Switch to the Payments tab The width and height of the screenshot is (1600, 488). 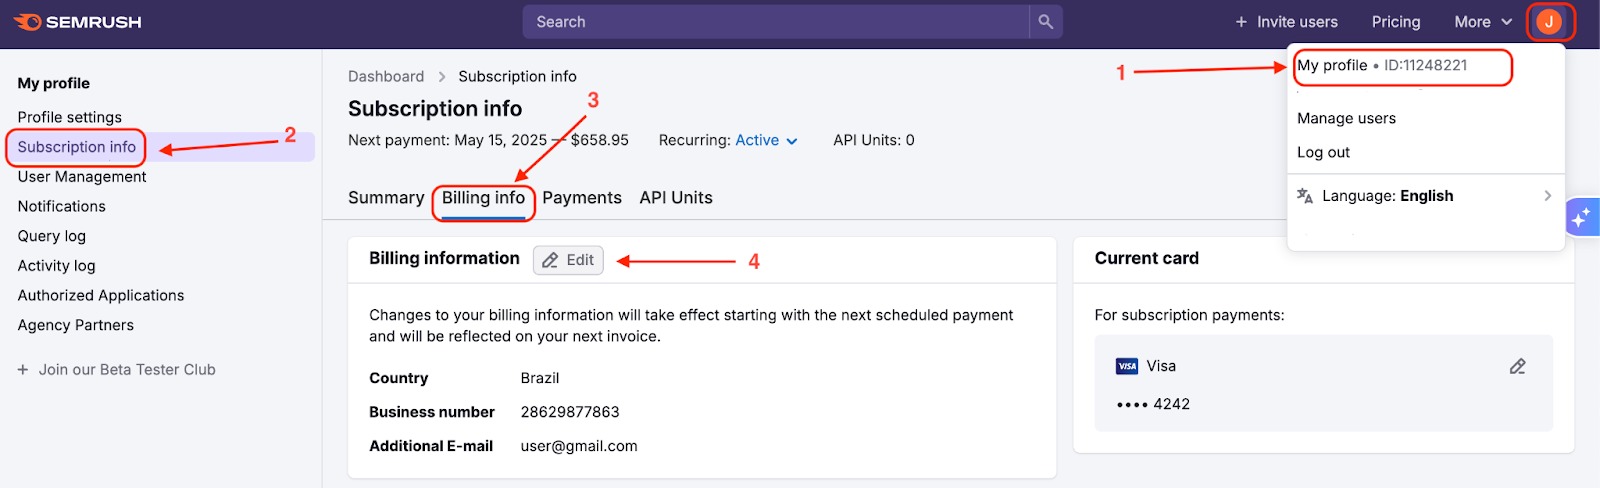pos(582,198)
